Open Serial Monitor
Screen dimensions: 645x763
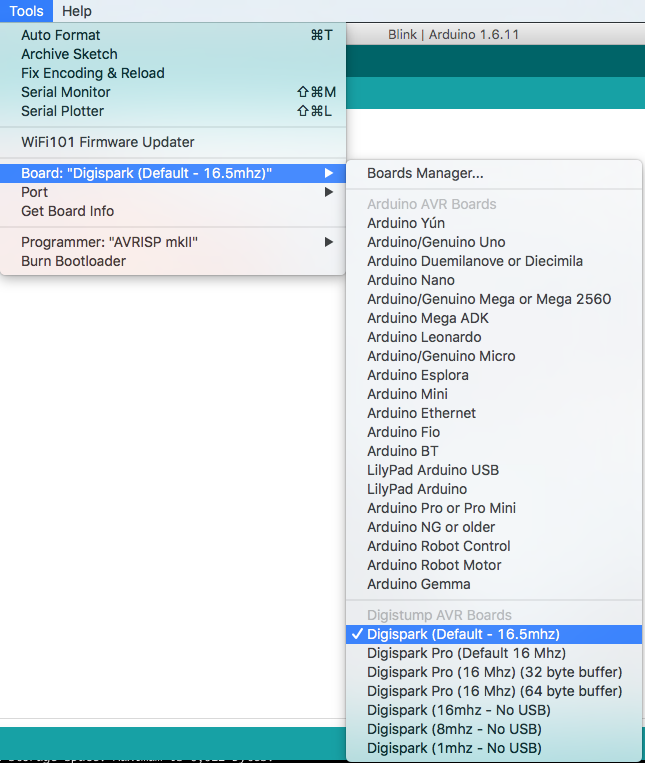pos(173,92)
